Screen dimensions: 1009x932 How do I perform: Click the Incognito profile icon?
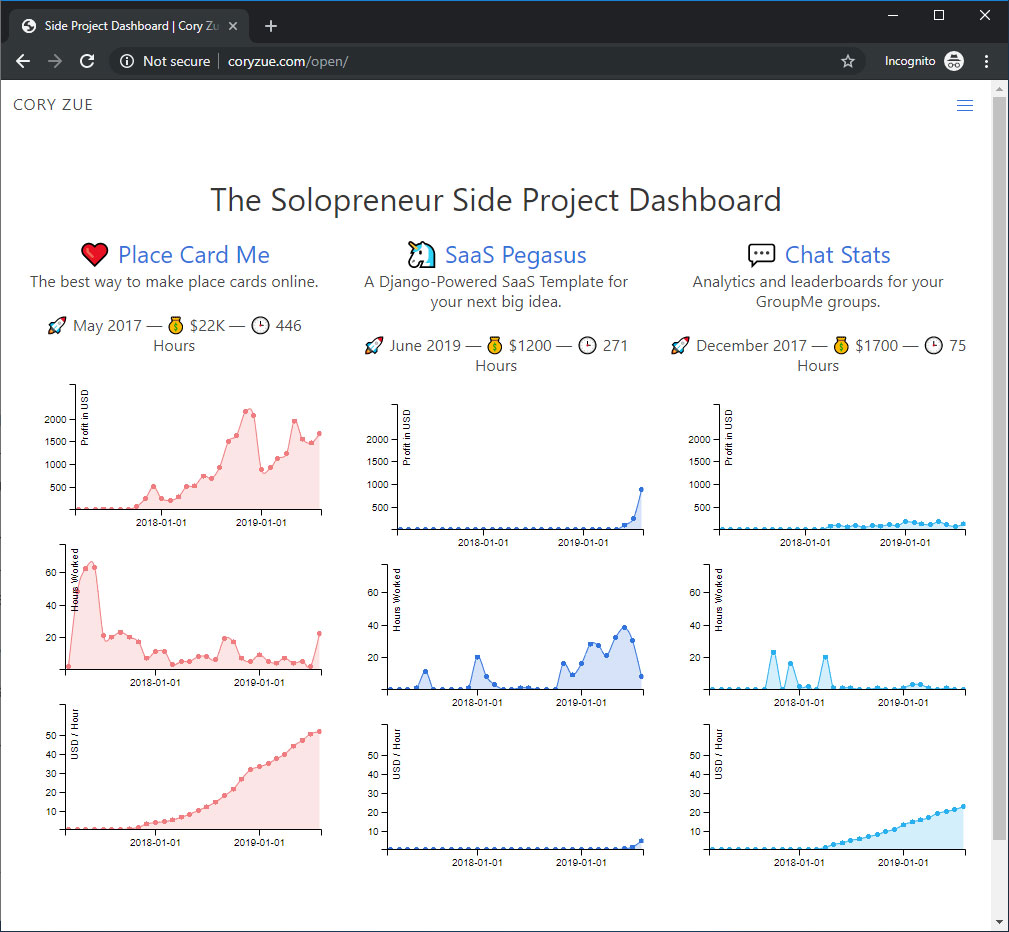coord(954,61)
